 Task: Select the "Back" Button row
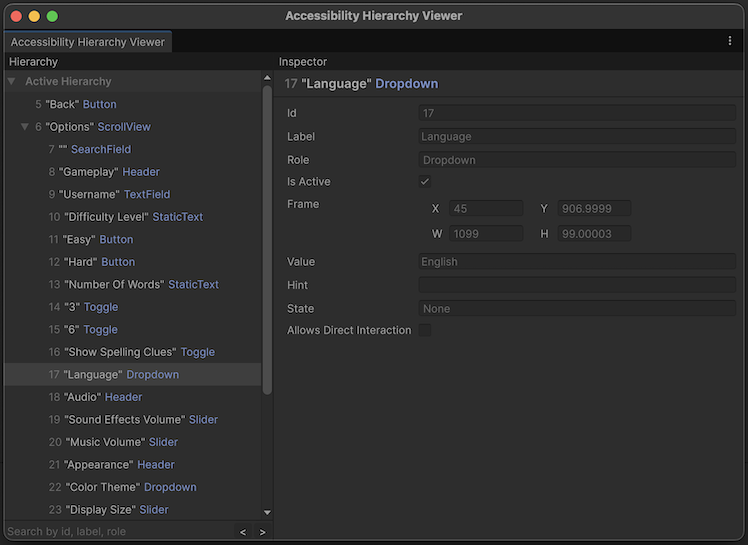(133, 104)
